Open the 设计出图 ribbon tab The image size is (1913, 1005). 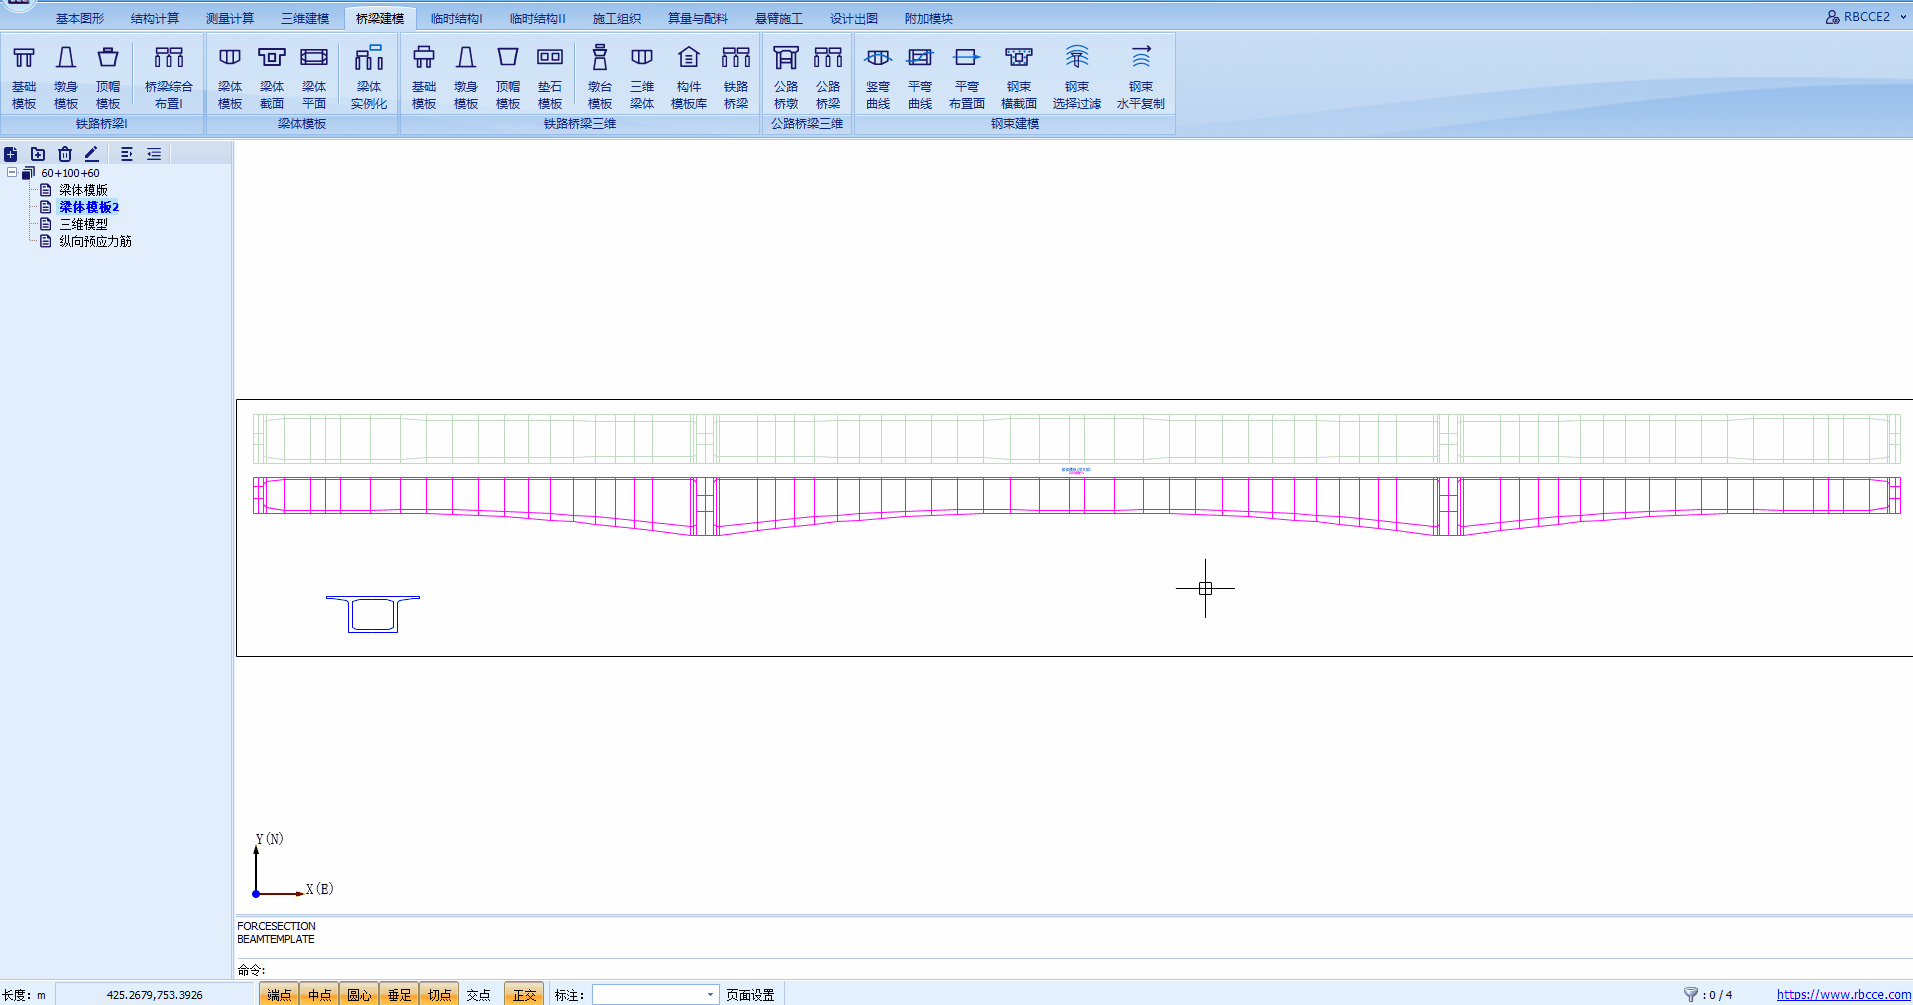click(853, 18)
